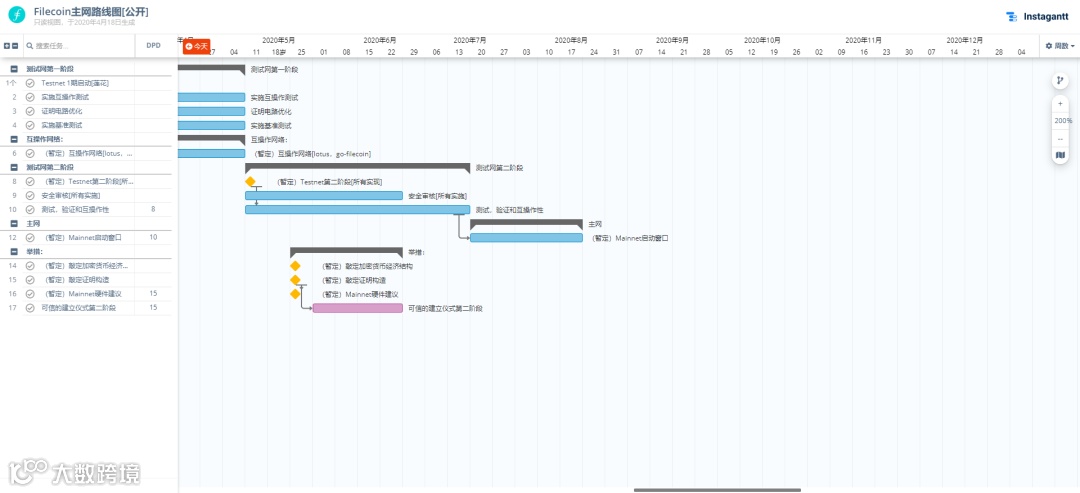1080x493 pixels.
Task: Click the 主网 gray summary bar
Action: [526, 223]
